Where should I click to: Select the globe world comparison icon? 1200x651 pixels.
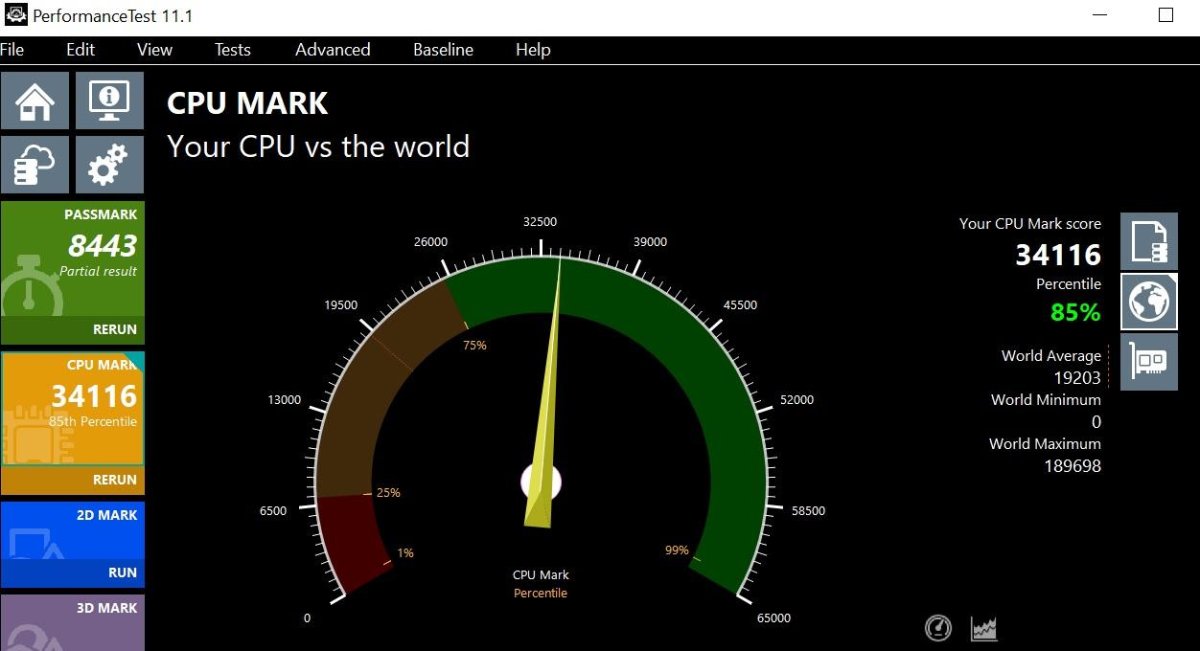pyautogui.click(x=1149, y=302)
